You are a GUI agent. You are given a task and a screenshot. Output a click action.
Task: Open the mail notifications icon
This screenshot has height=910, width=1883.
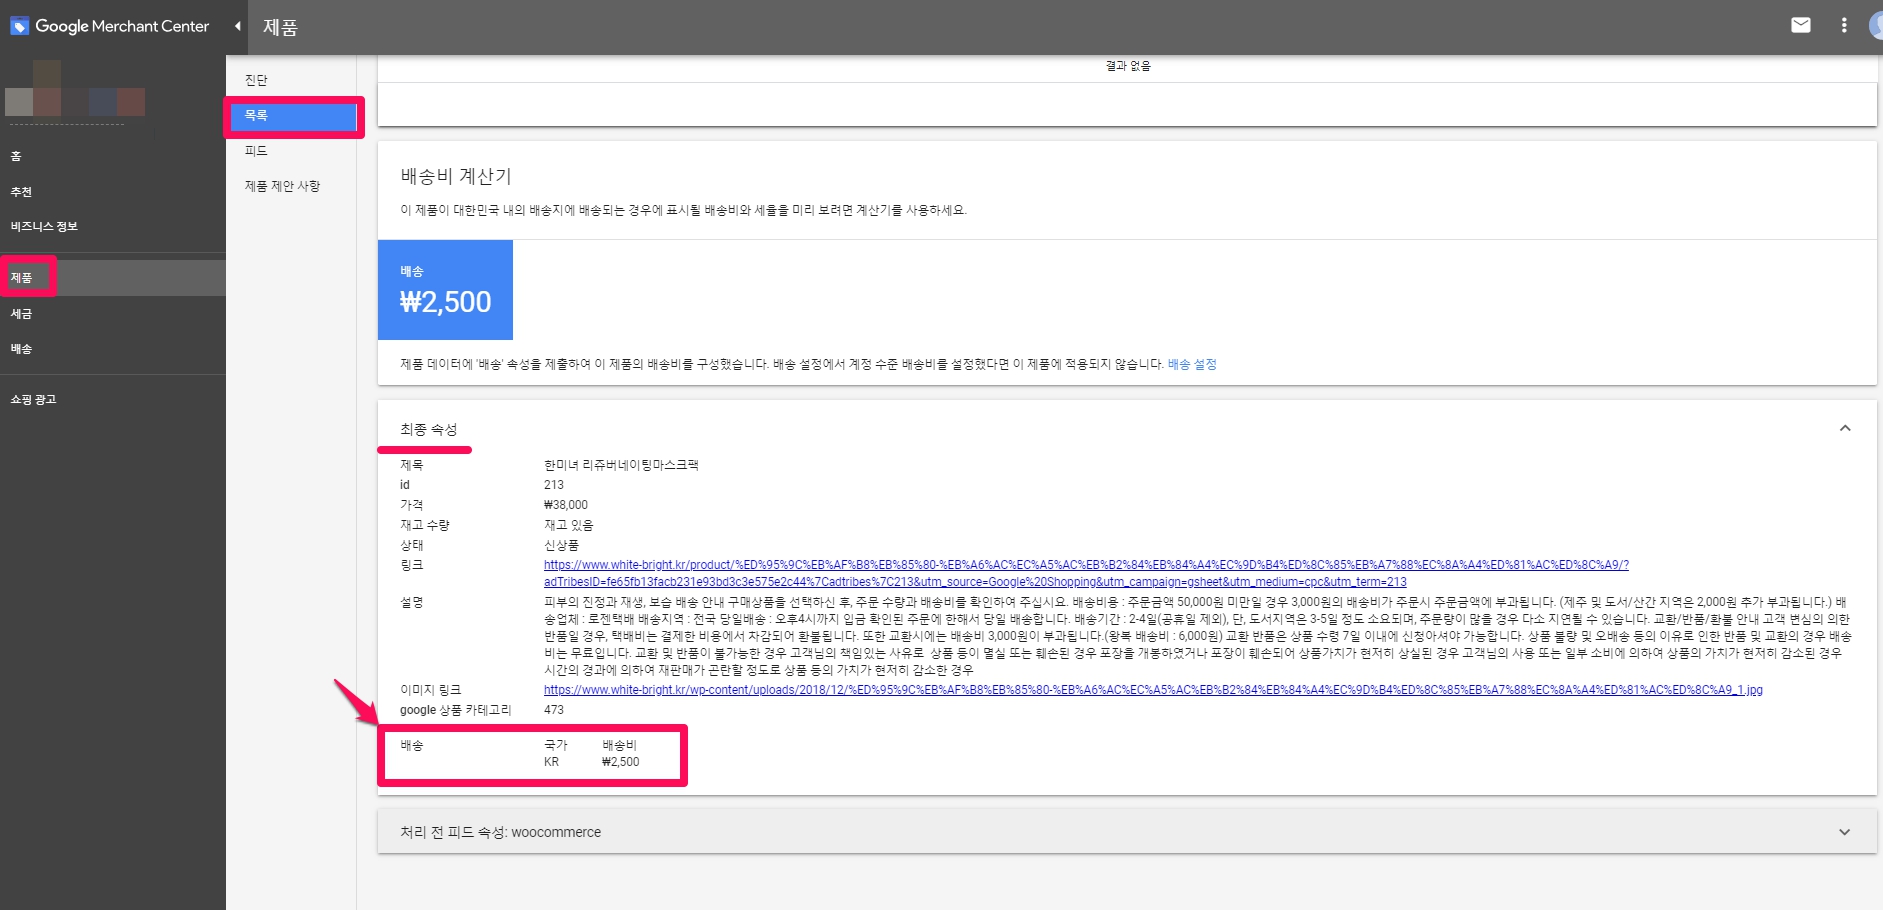click(1800, 26)
